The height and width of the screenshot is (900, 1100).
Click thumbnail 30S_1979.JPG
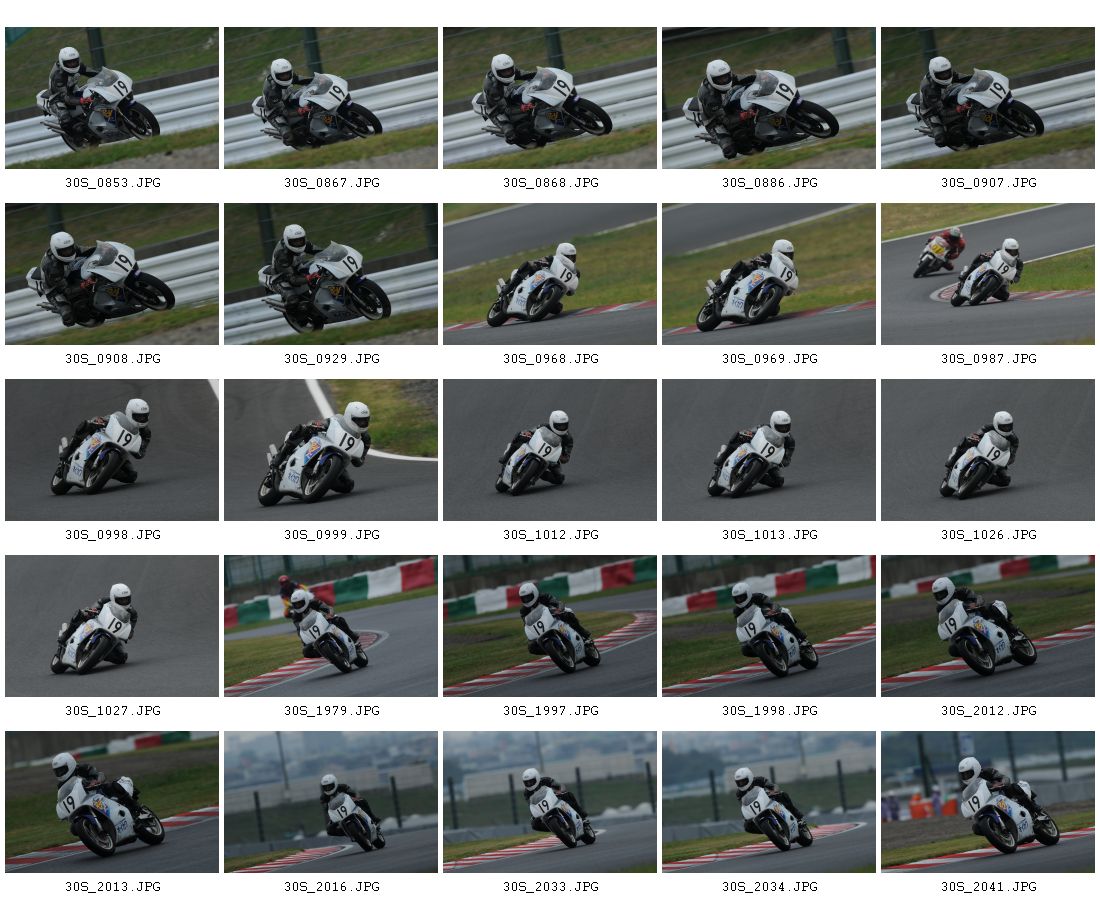coord(330,626)
